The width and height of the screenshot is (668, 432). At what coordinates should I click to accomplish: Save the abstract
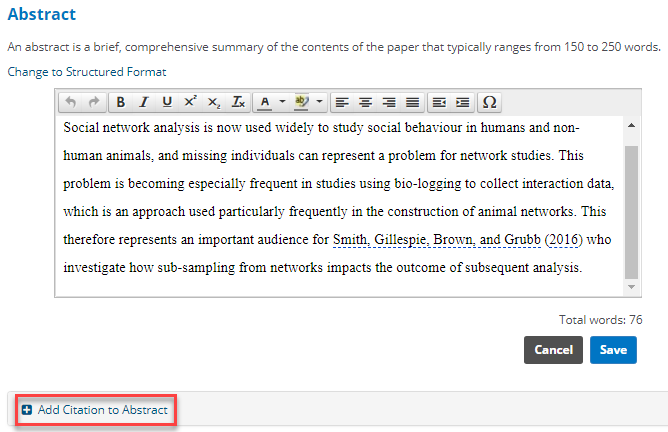tap(613, 350)
